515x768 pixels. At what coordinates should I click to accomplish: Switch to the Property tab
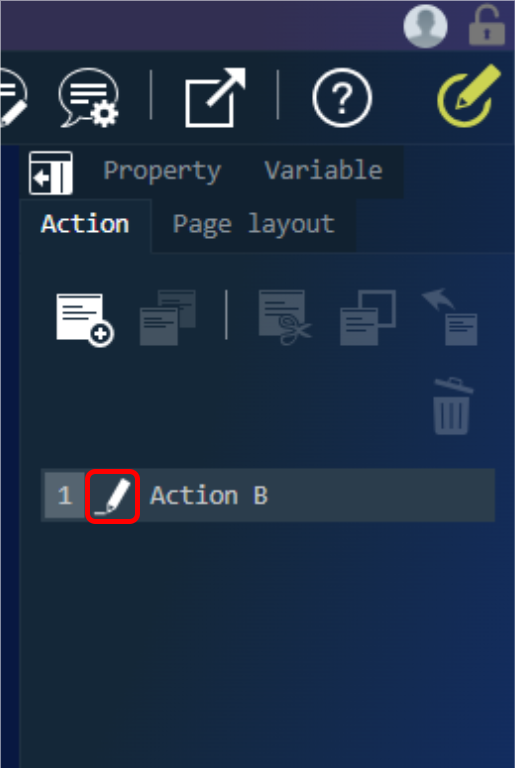coord(162,170)
